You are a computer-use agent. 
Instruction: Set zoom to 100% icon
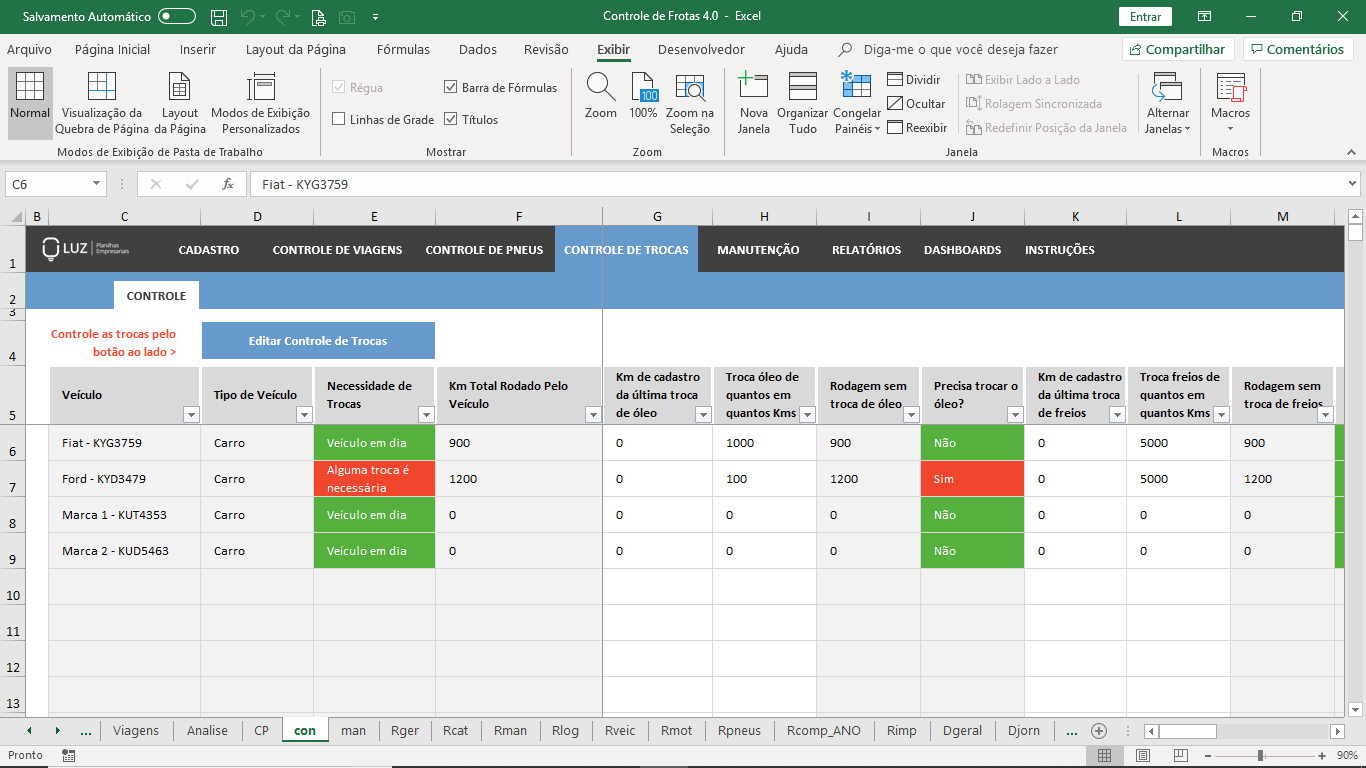645,88
